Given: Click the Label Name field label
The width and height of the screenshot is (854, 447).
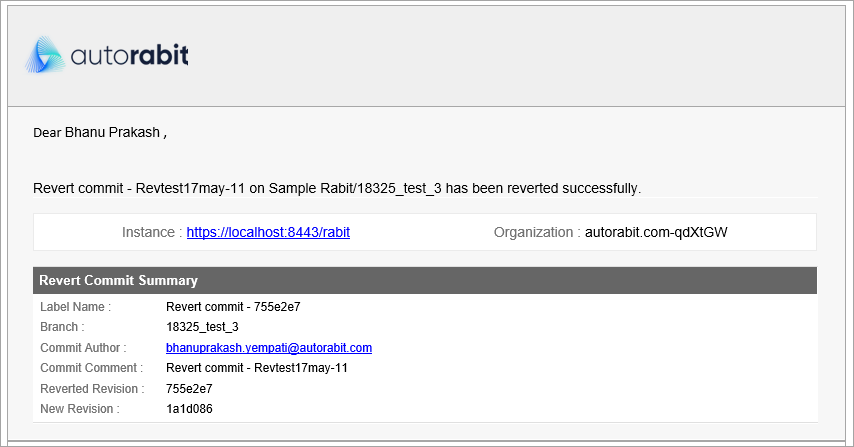Looking at the screenshot, I should pos(75,307).
